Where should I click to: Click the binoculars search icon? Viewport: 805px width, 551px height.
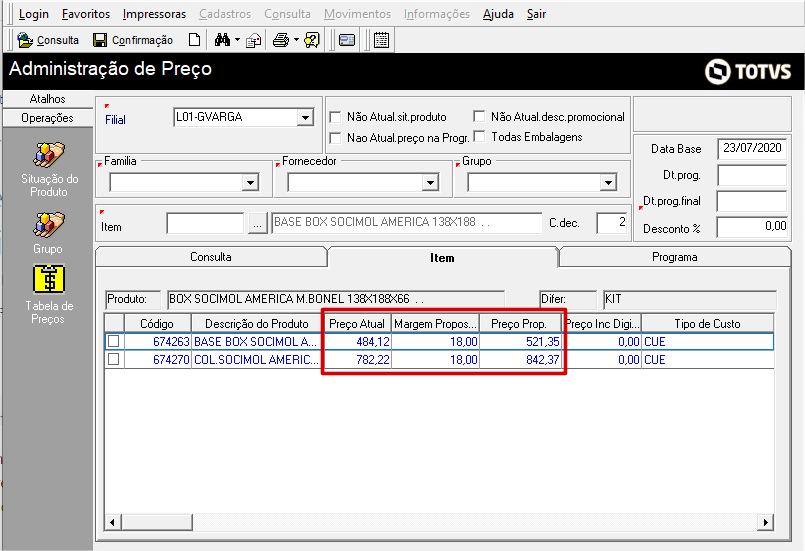click(x=222, y=40)
